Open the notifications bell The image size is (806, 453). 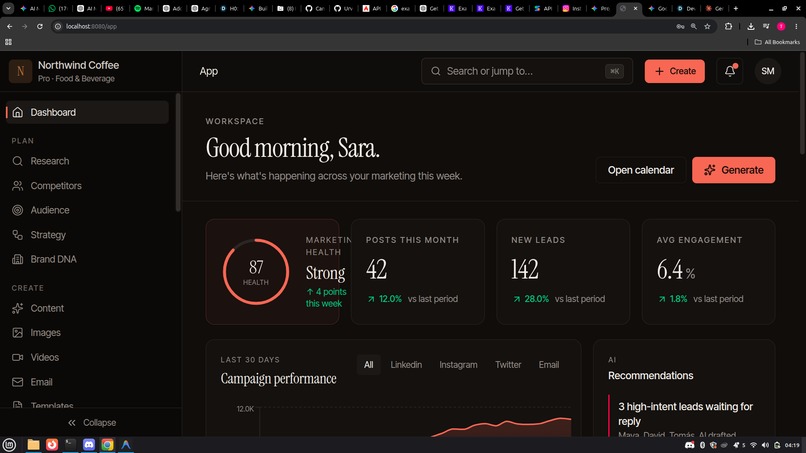pos(729,71)
